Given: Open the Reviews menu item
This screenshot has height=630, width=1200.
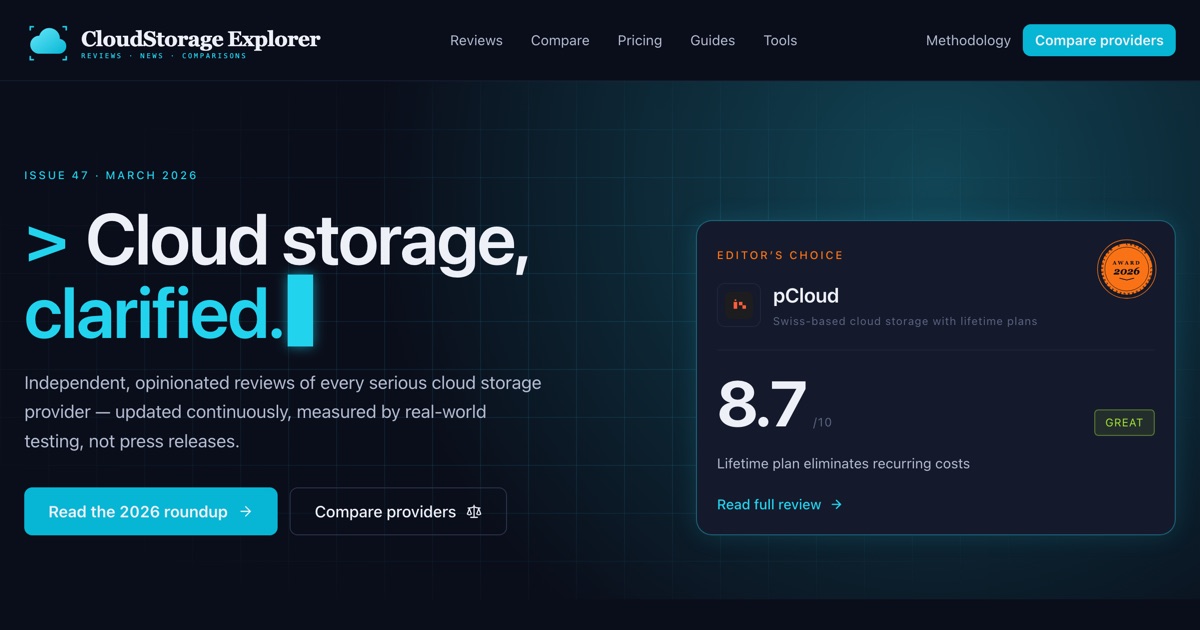Looking at the screenshot, I should [476, 41].
